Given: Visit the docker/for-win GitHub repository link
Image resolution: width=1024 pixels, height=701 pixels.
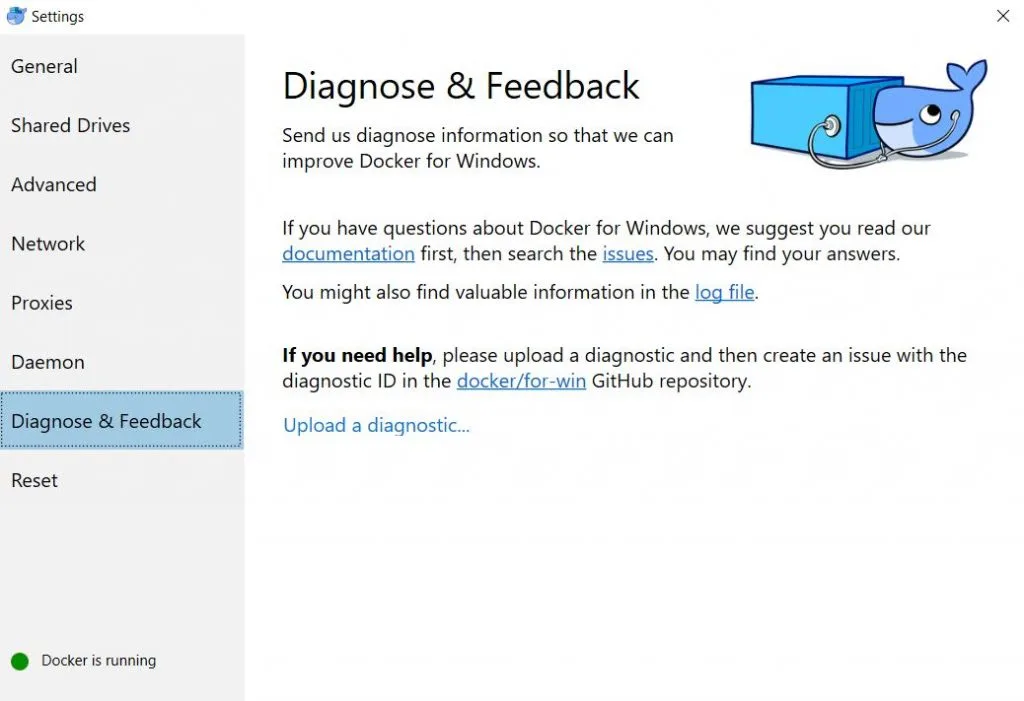Looking at the screenshot, I should tap(521, 381).
